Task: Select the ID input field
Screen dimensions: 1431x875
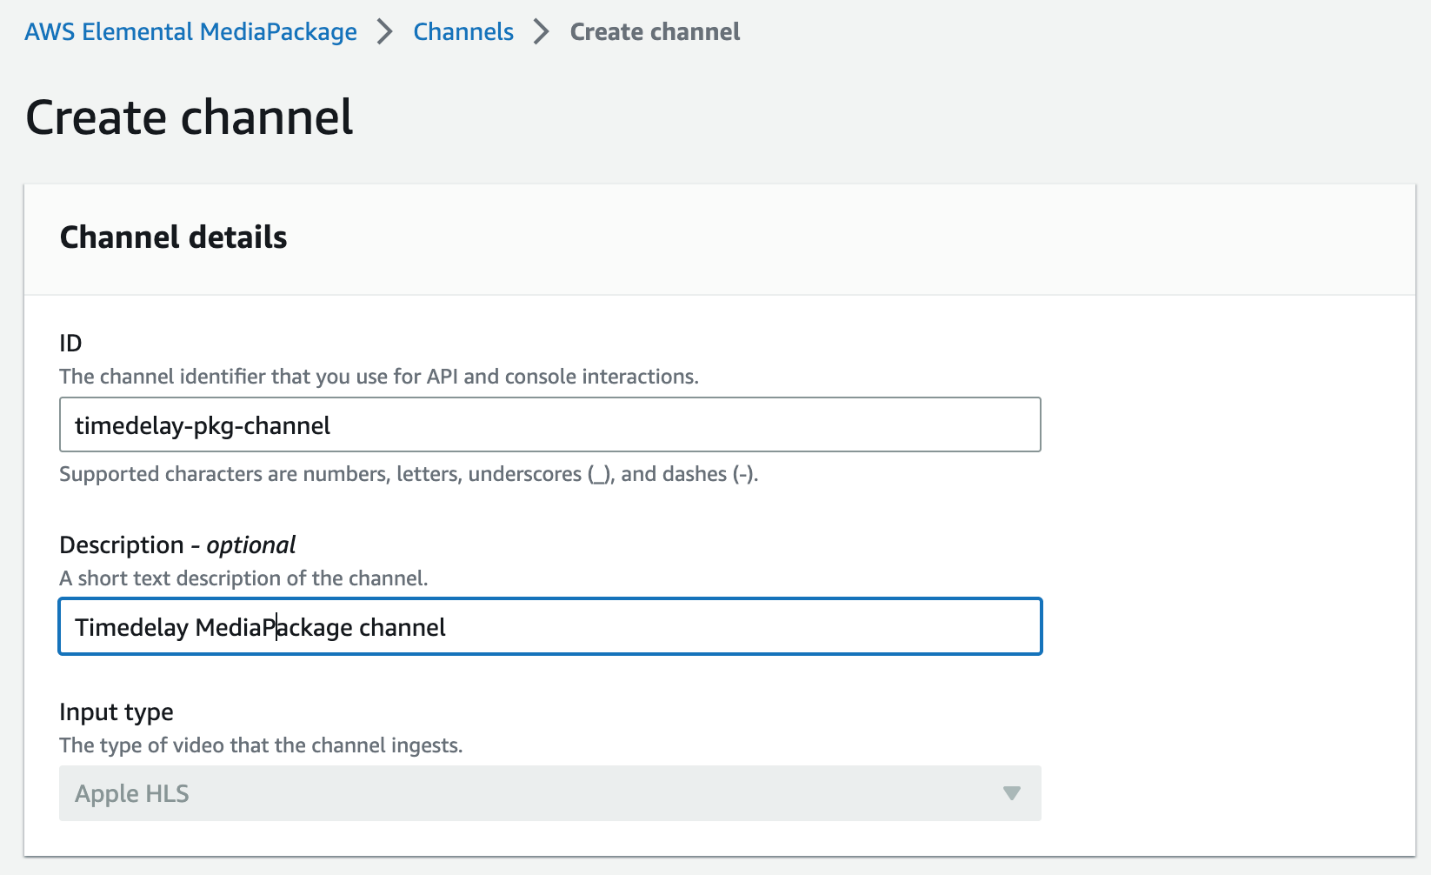Action: pos(550,424)
